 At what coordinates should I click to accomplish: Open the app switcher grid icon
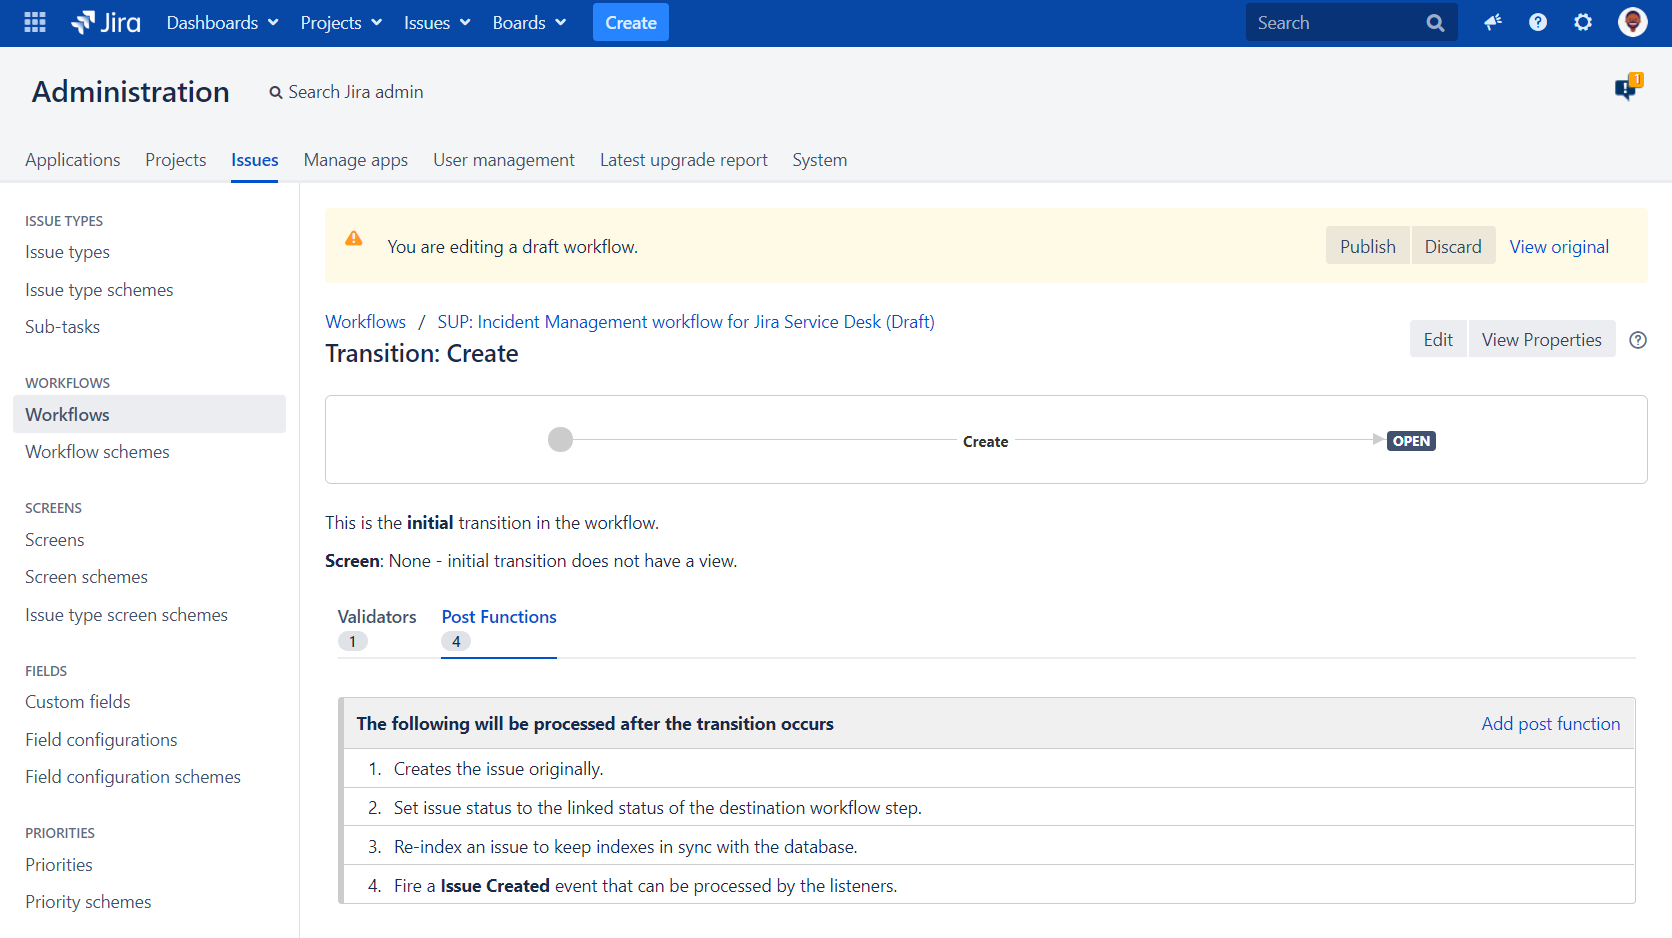pyautogui.click(x=33, y=22)
